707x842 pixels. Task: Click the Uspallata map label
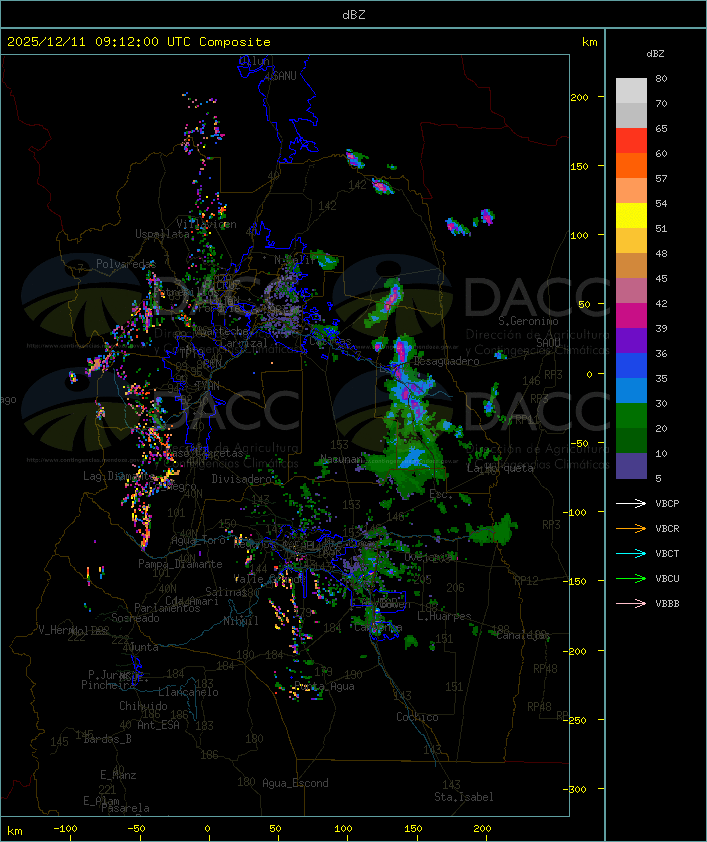(x=162, y=234)
